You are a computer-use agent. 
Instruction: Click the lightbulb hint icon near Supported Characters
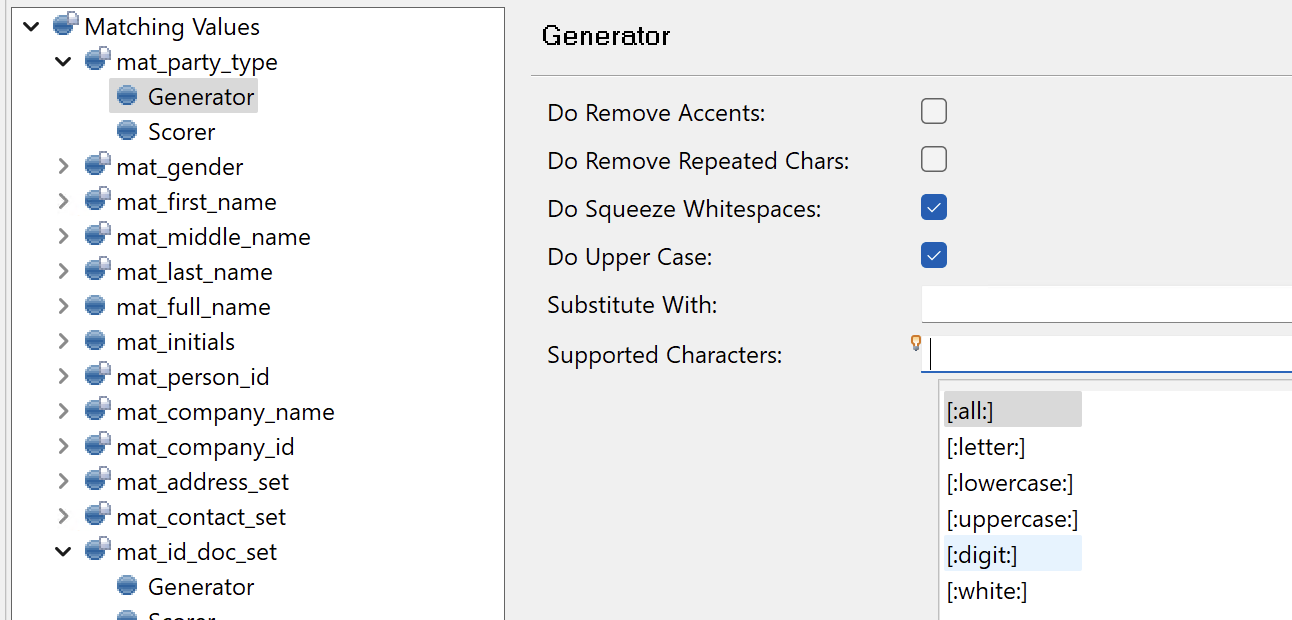pyautogui.click(x=916, y=344)
